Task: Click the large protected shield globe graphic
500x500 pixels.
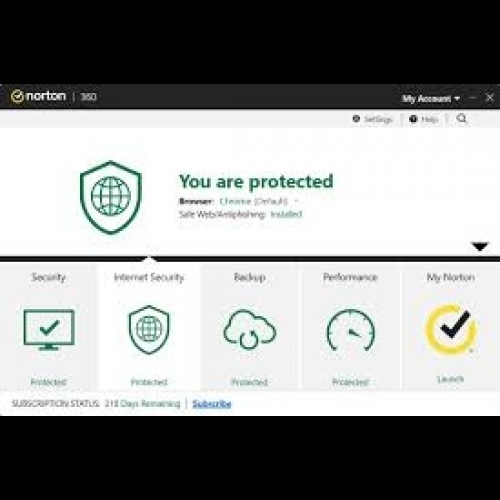Action: coord(111,197)
